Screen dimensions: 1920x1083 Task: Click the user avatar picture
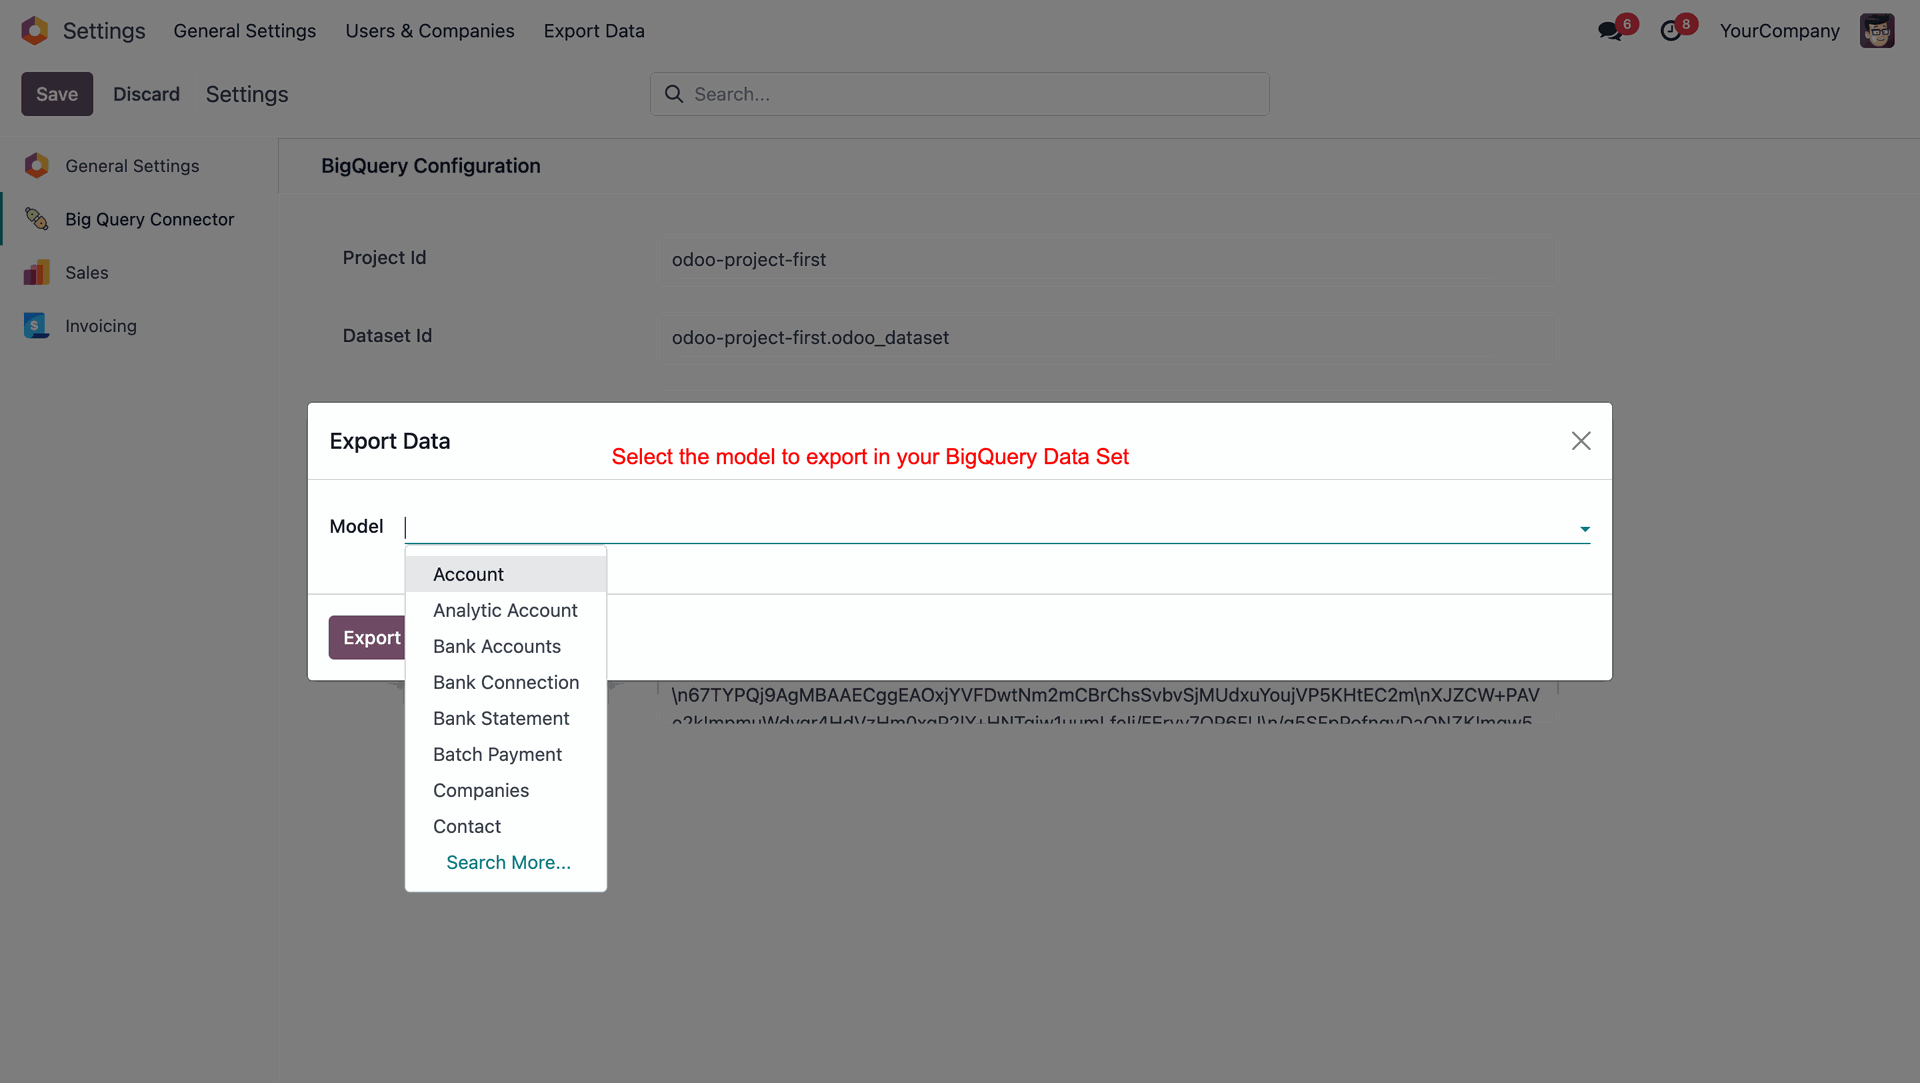coord(1876,31)
